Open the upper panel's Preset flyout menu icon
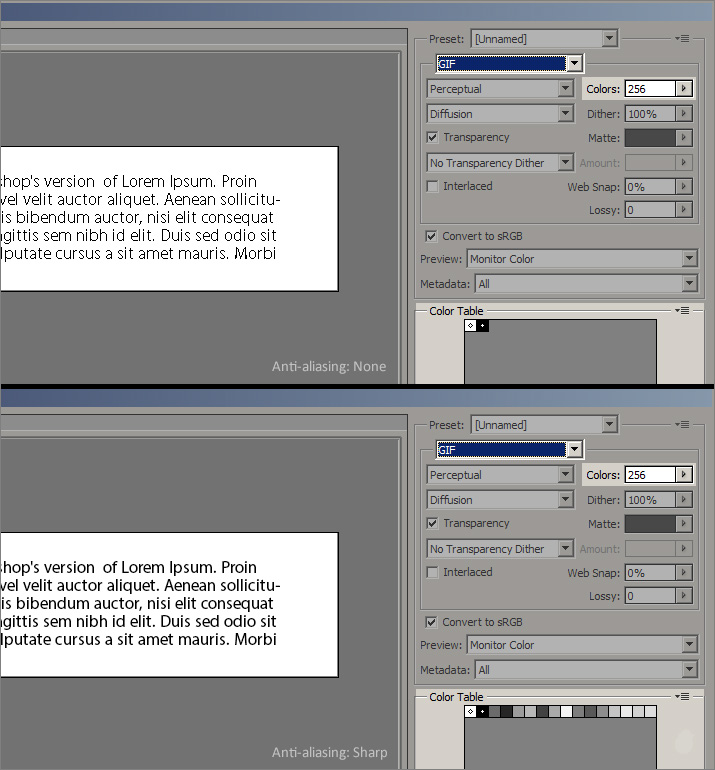The image size is (715, 770). [683, 39]
